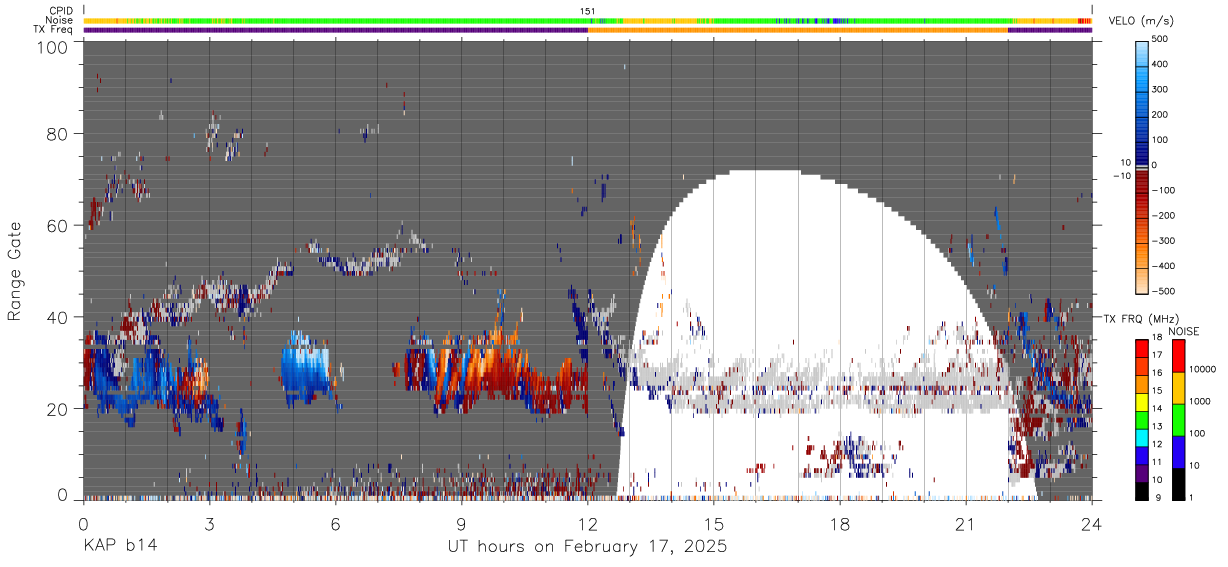Click the x-axis hour label 12

[587, 523]
